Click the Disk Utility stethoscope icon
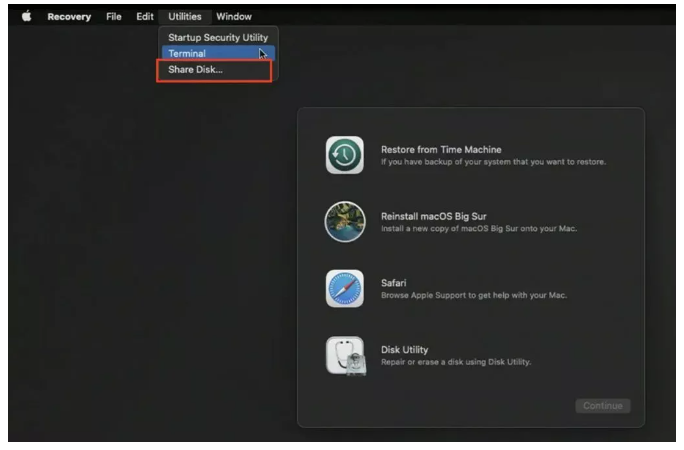Image resolution: width=684 pixels, height=450 pixels. pyautogui.click(x=345, y=356)
